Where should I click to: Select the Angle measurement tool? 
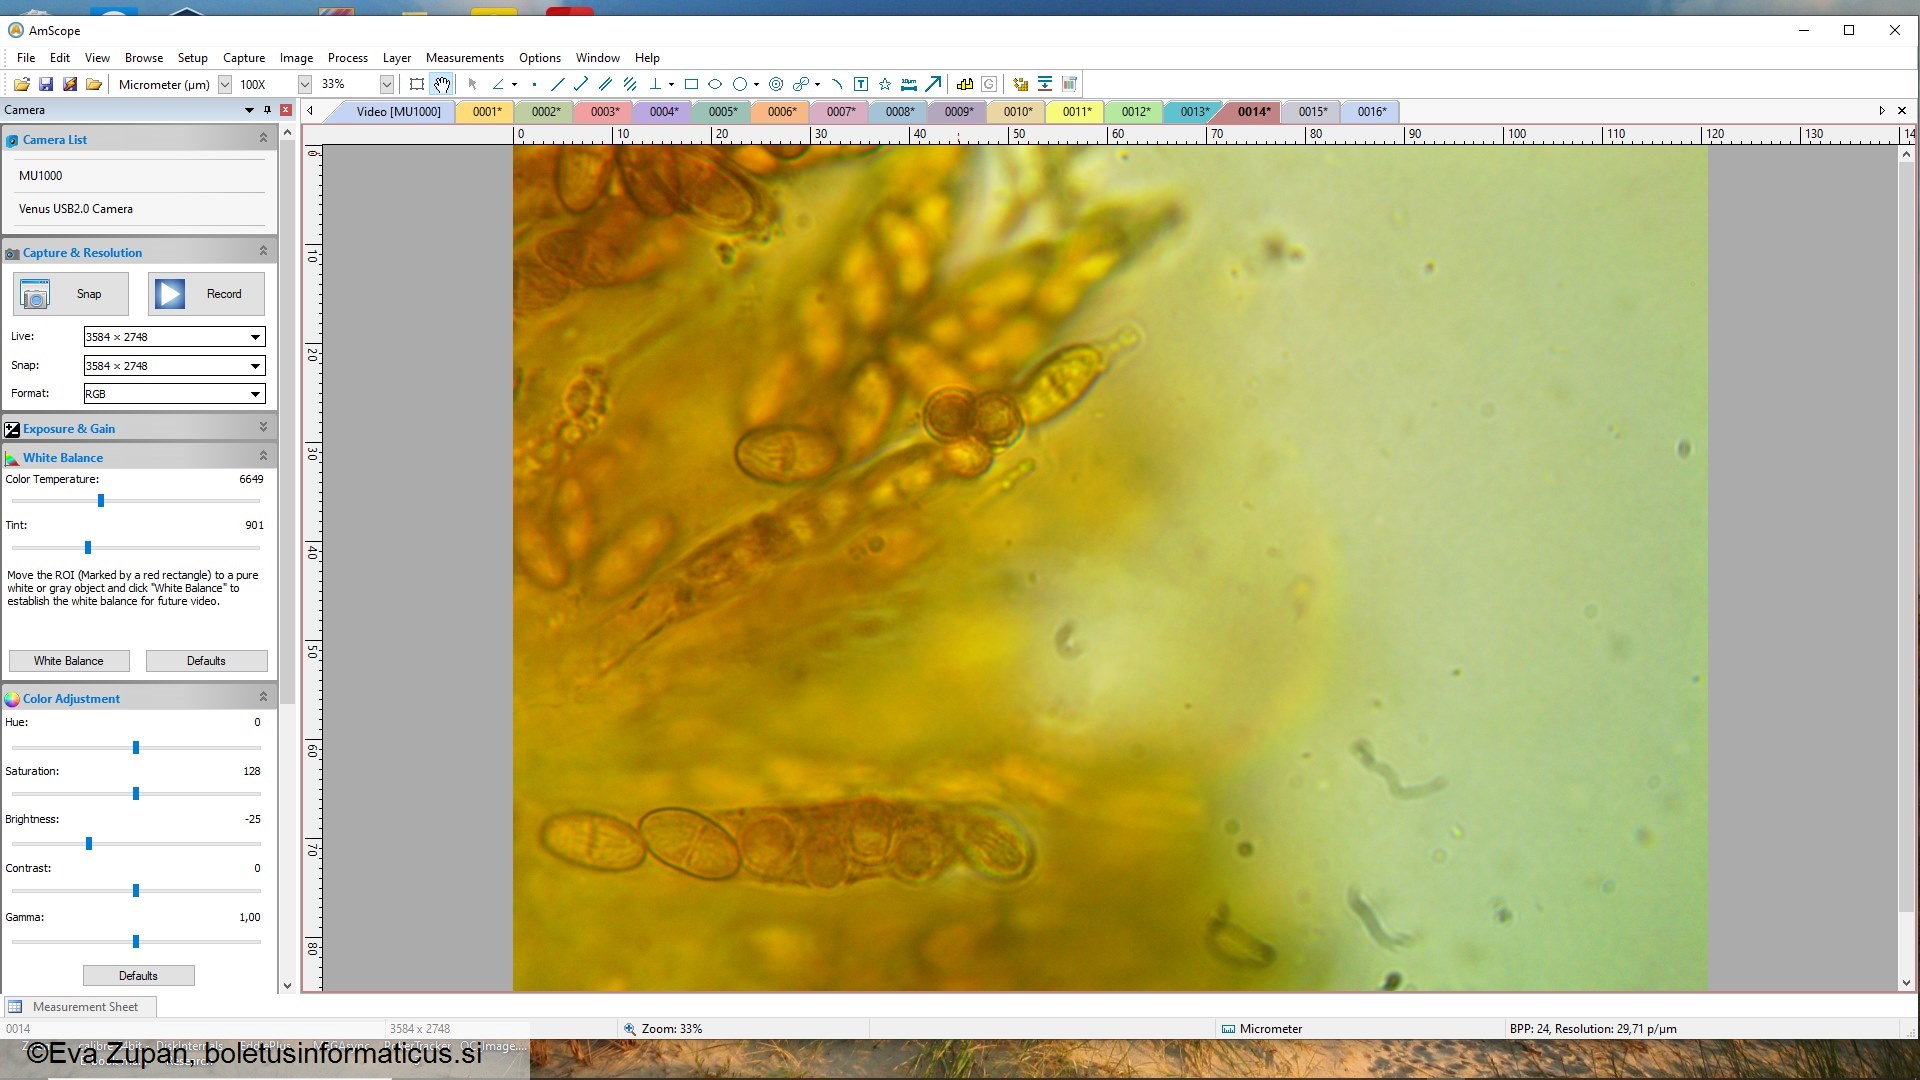click(x=497, y=84)
